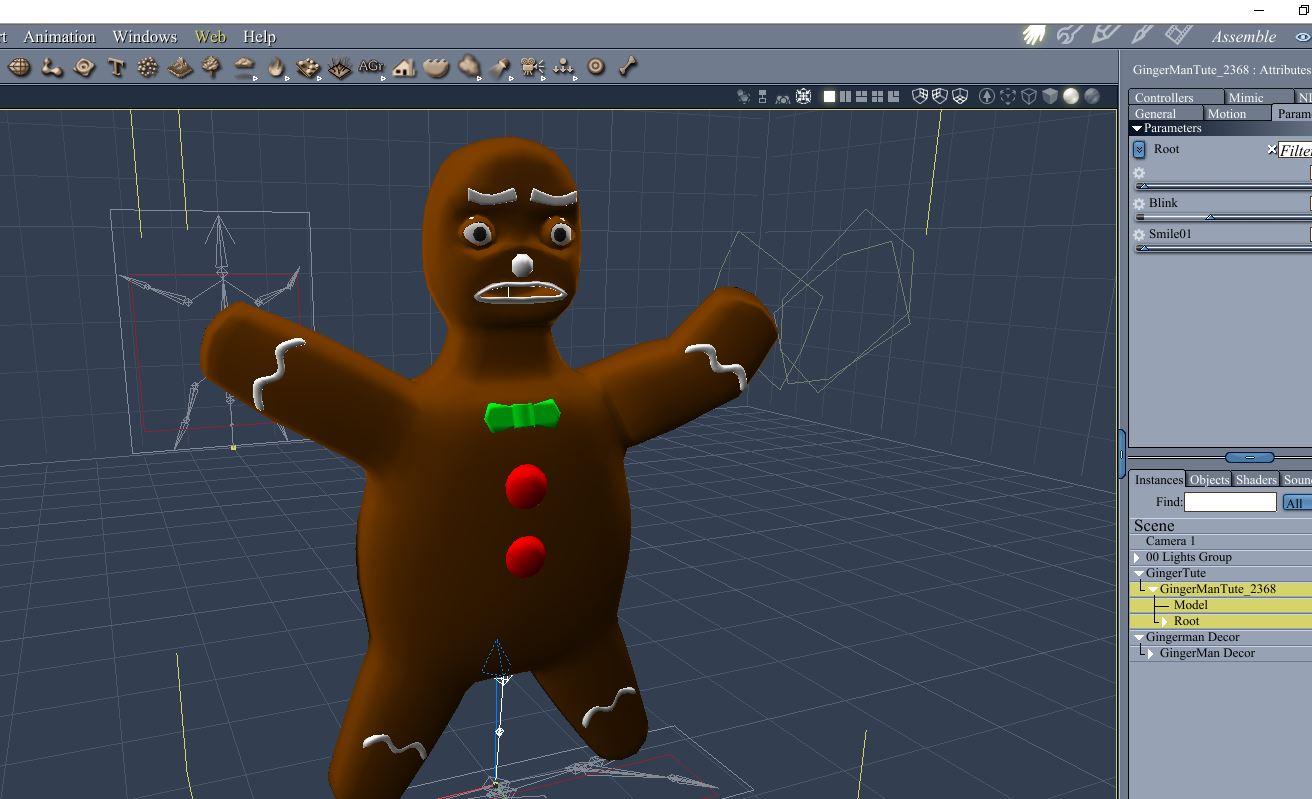Open the Assemble room hand icon
Viewport: 1312px width, 799px height.
pyautogui.click(x=1034, y=35)
